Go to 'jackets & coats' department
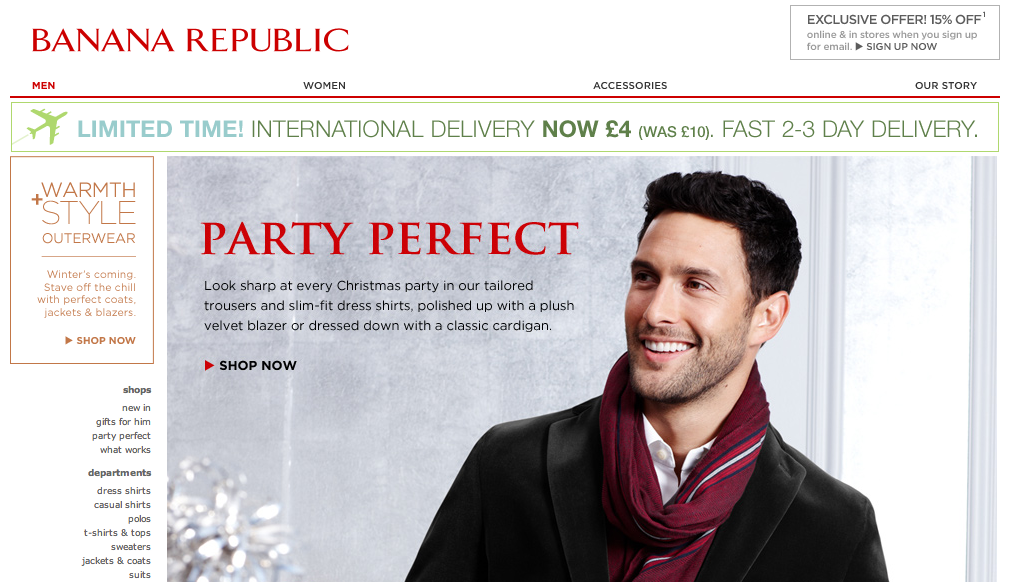1010x582 pixels. click(x=116, y=561)
